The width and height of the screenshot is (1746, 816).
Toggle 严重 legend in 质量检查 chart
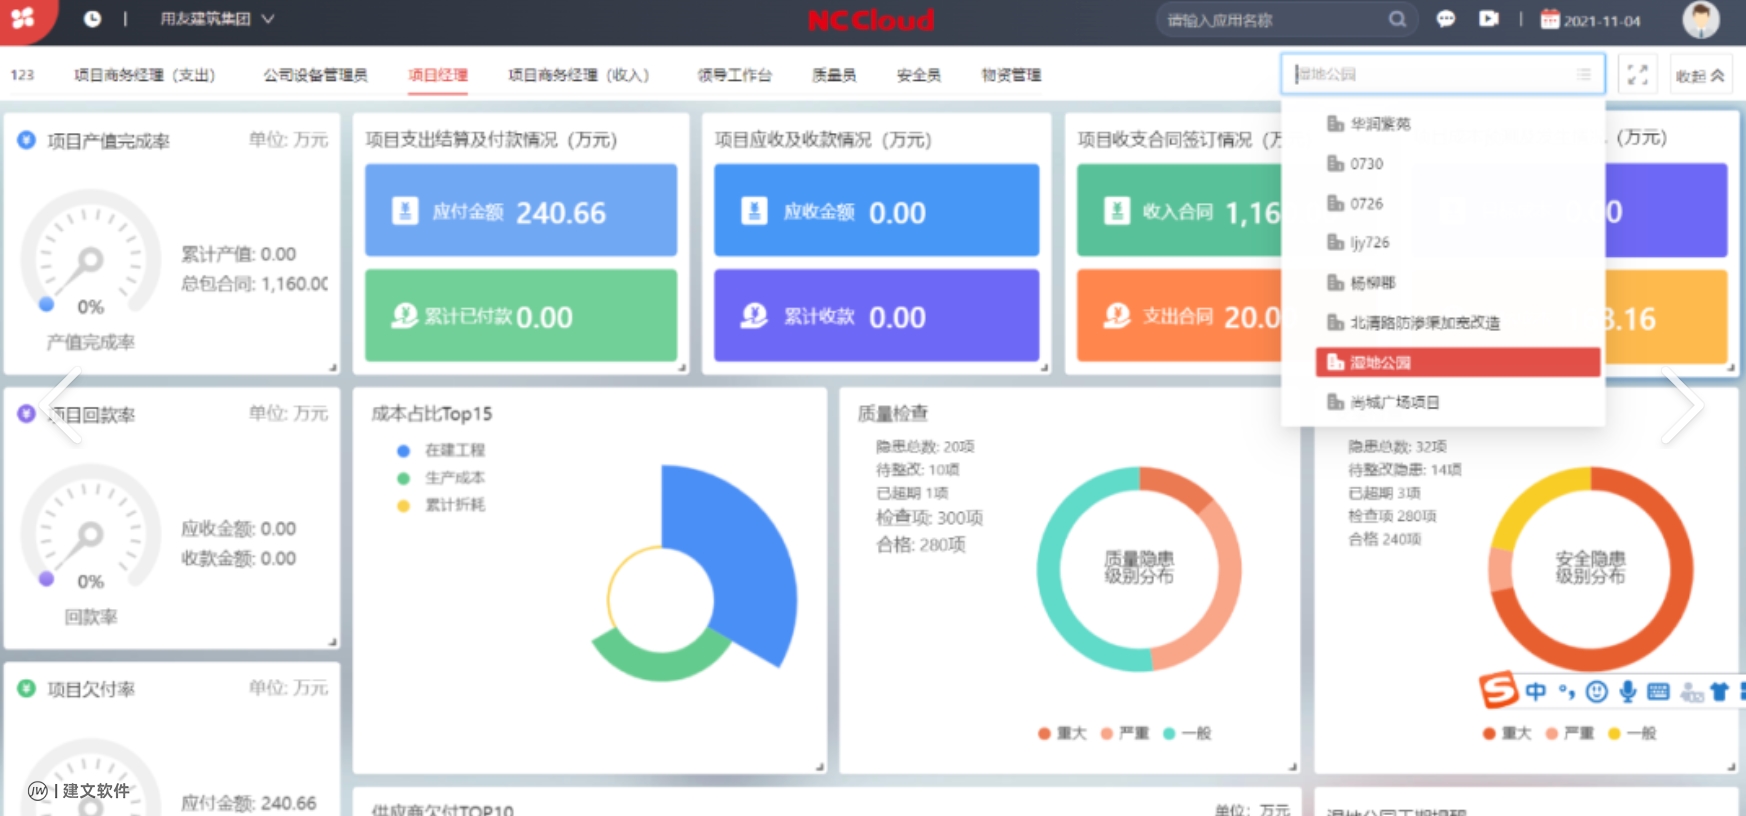(x=1125, y=733)
